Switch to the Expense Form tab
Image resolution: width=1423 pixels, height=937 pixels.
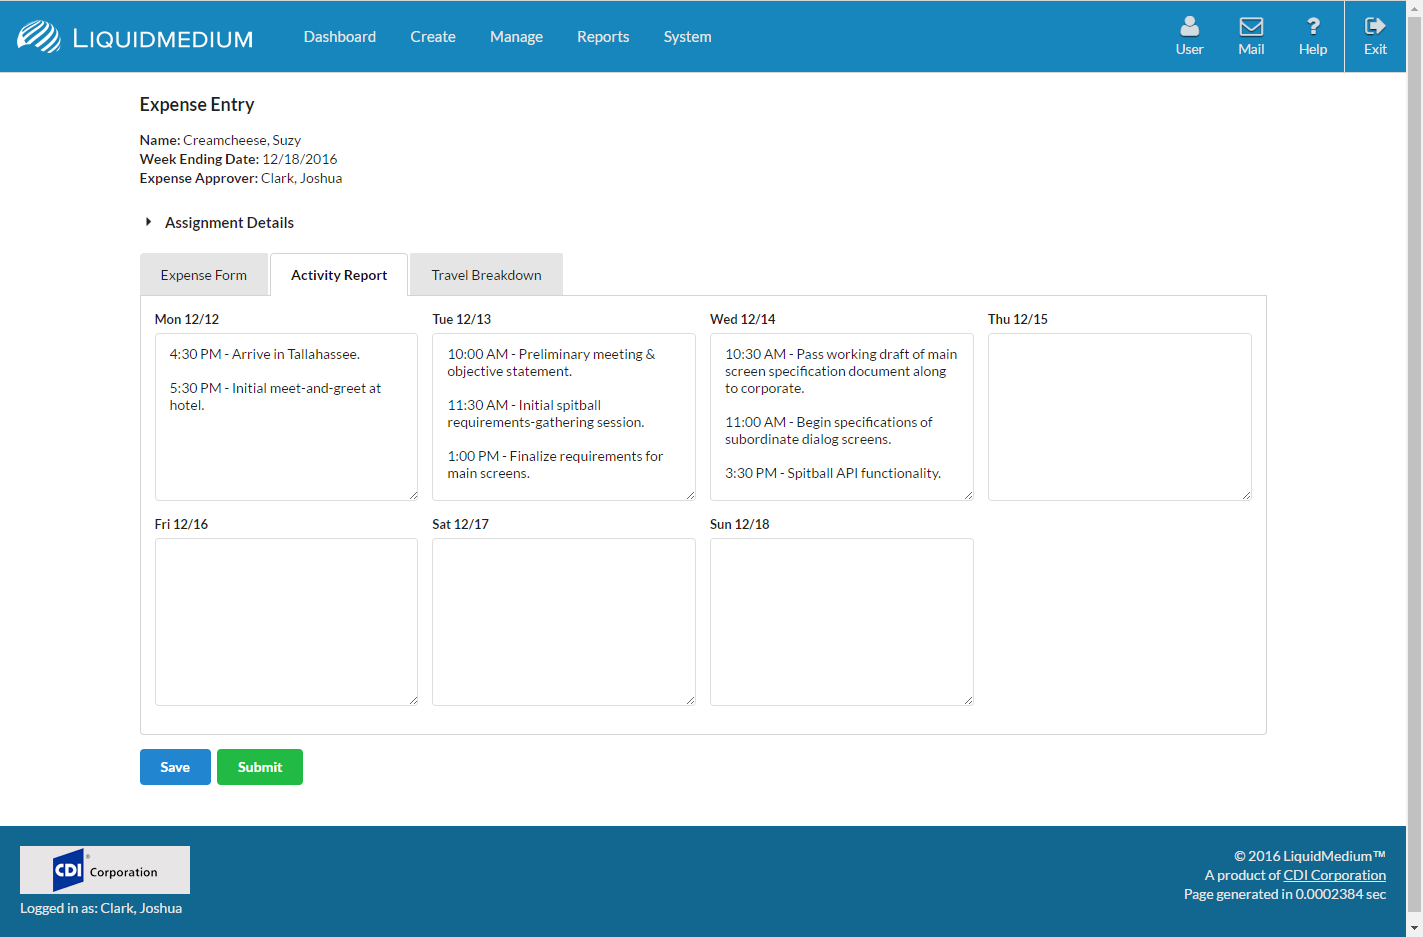(204, 275)
